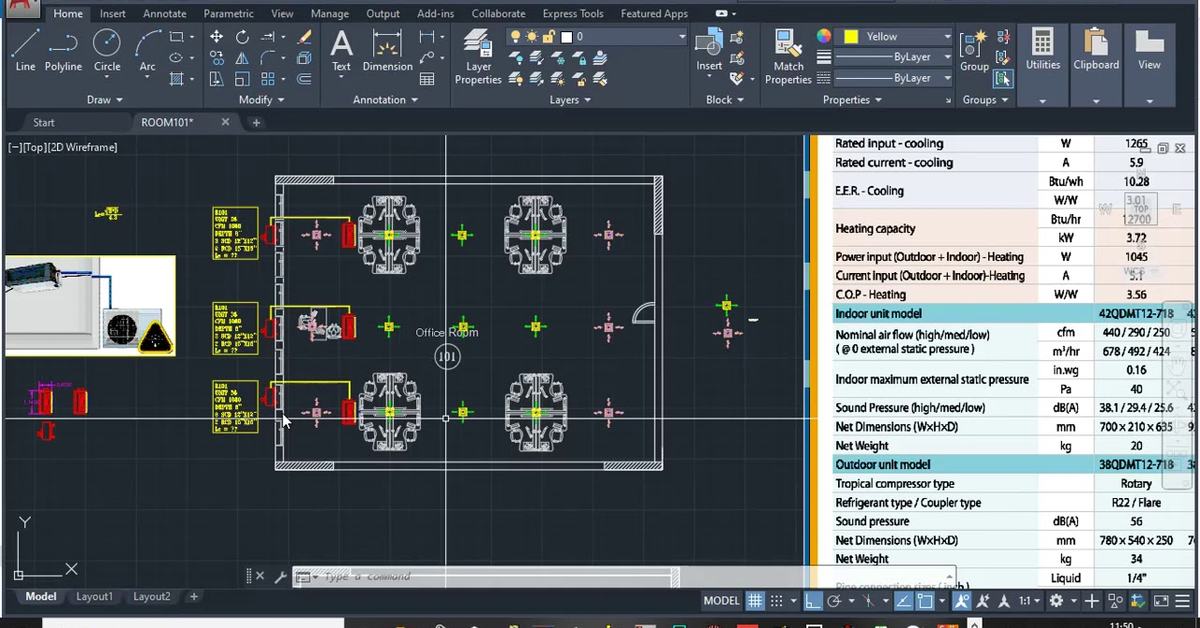
Task: Expand the Draw panel
Action: pyautogui.click(x=105, y=100)
